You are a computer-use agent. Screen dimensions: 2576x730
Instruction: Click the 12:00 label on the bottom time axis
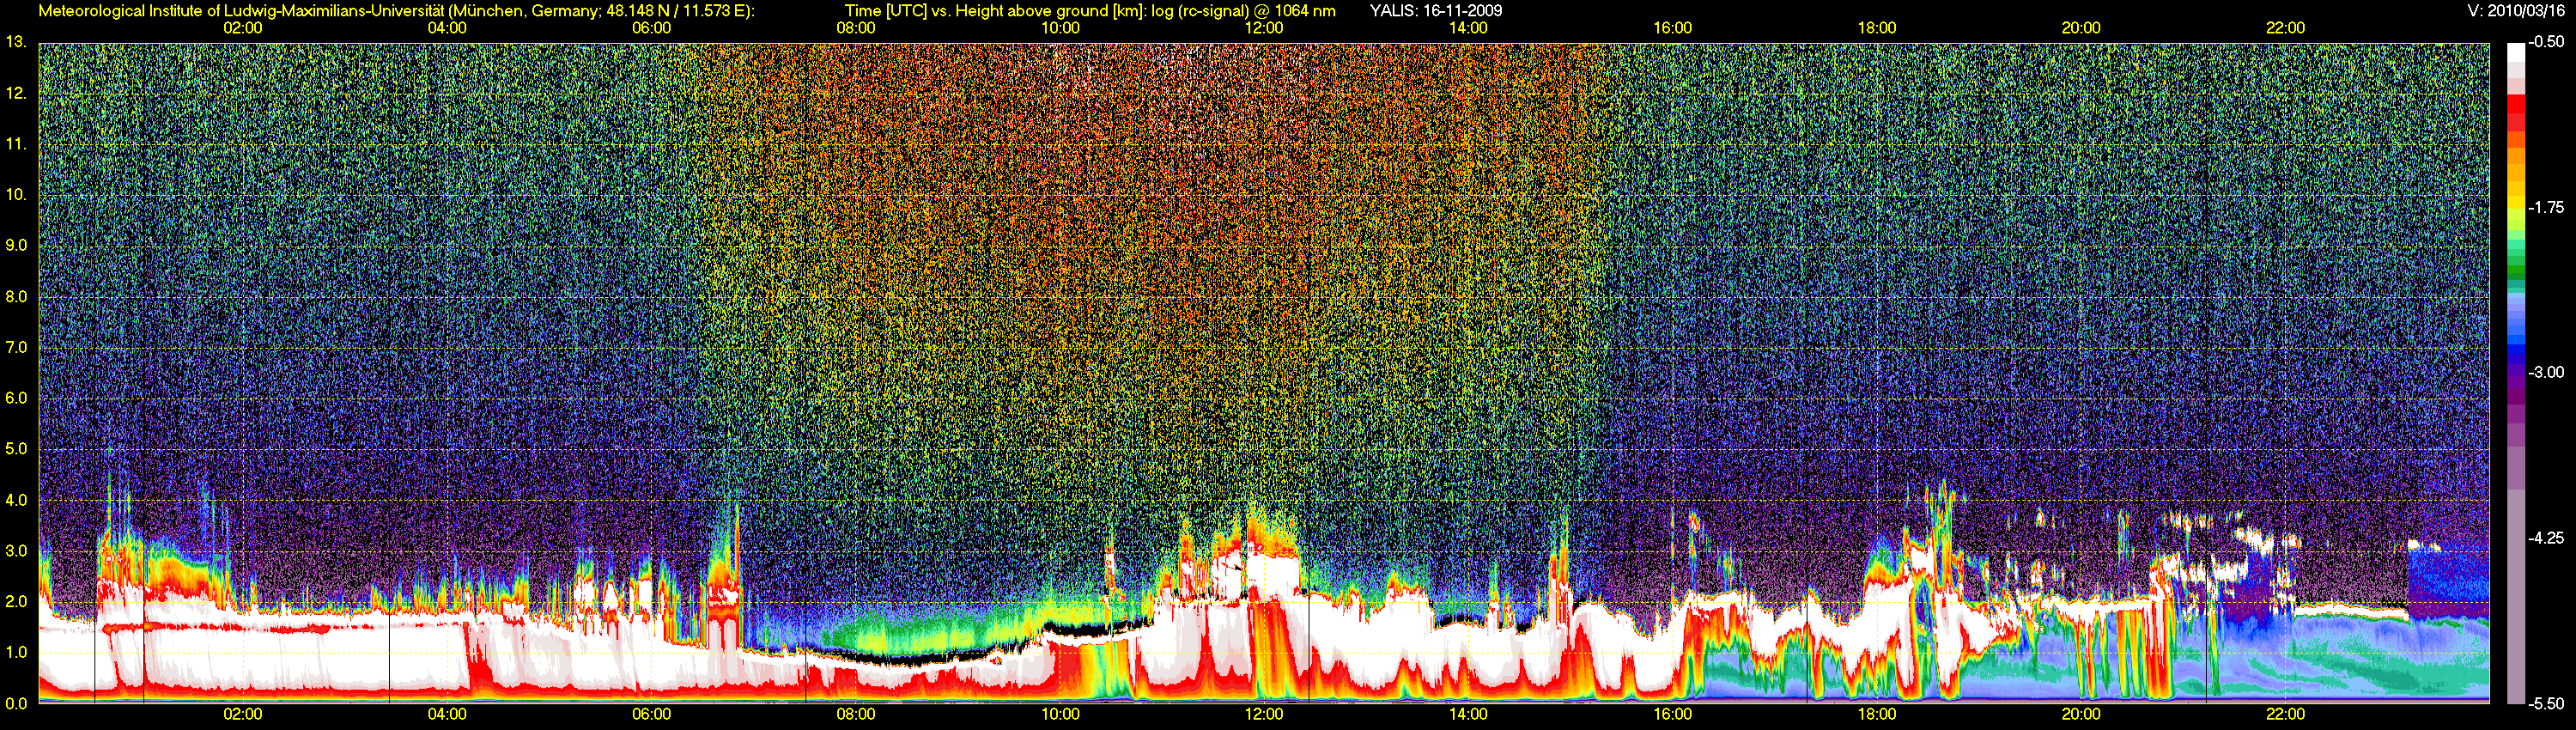point(1264,714)
